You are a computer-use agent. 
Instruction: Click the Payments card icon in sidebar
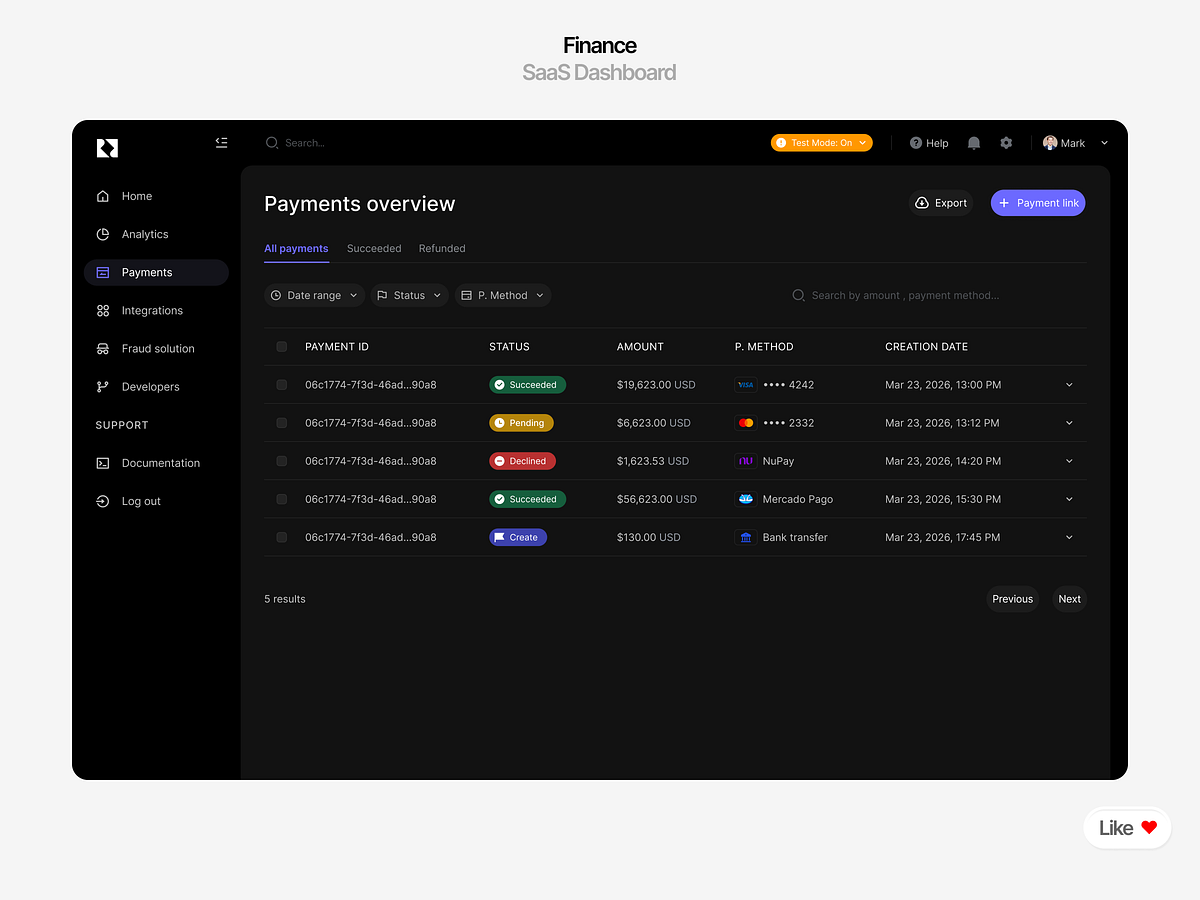point(103,272)
